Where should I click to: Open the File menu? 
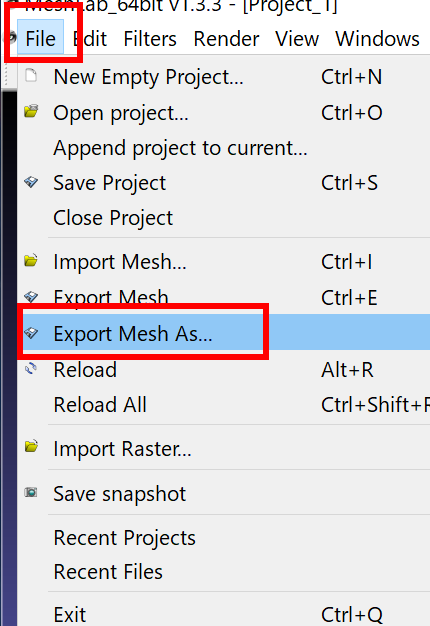tap(40, 39)
